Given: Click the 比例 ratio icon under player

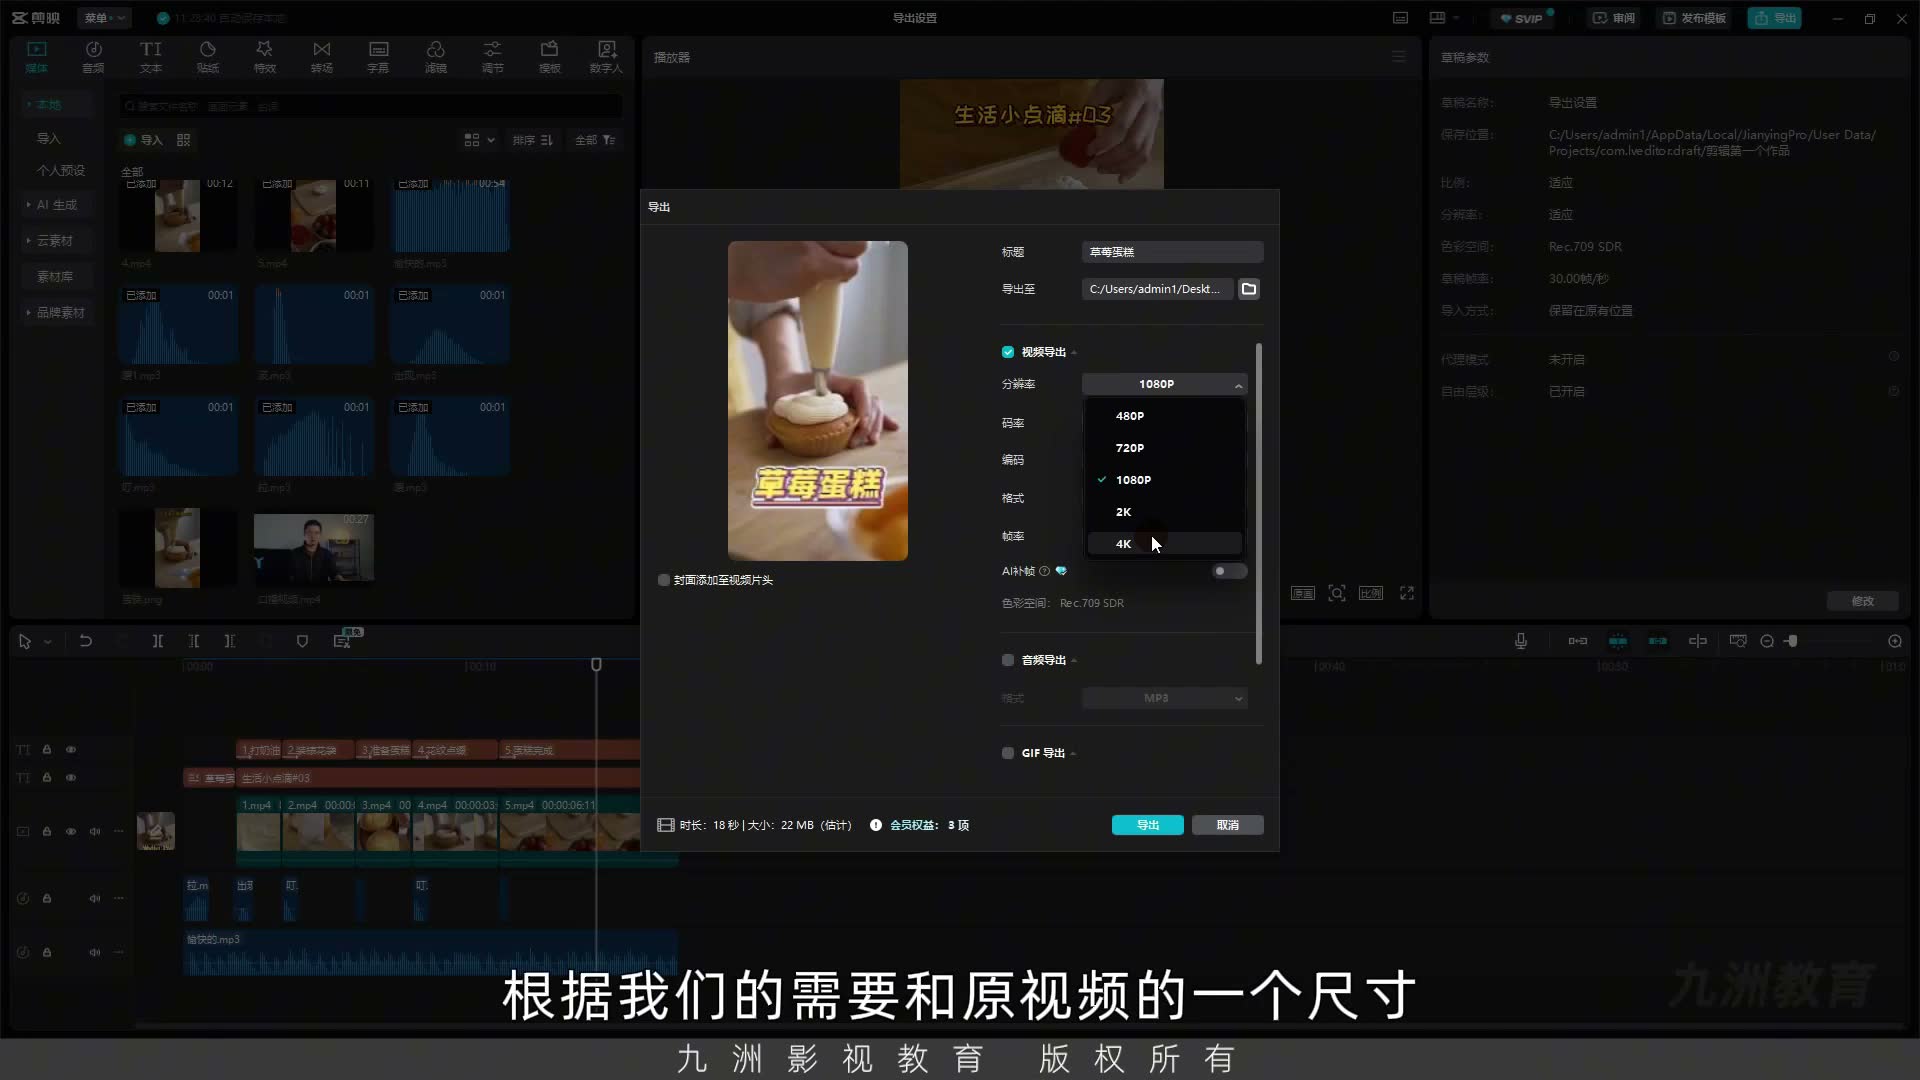Looking at the screenshot, I should tap(1371, 593).
